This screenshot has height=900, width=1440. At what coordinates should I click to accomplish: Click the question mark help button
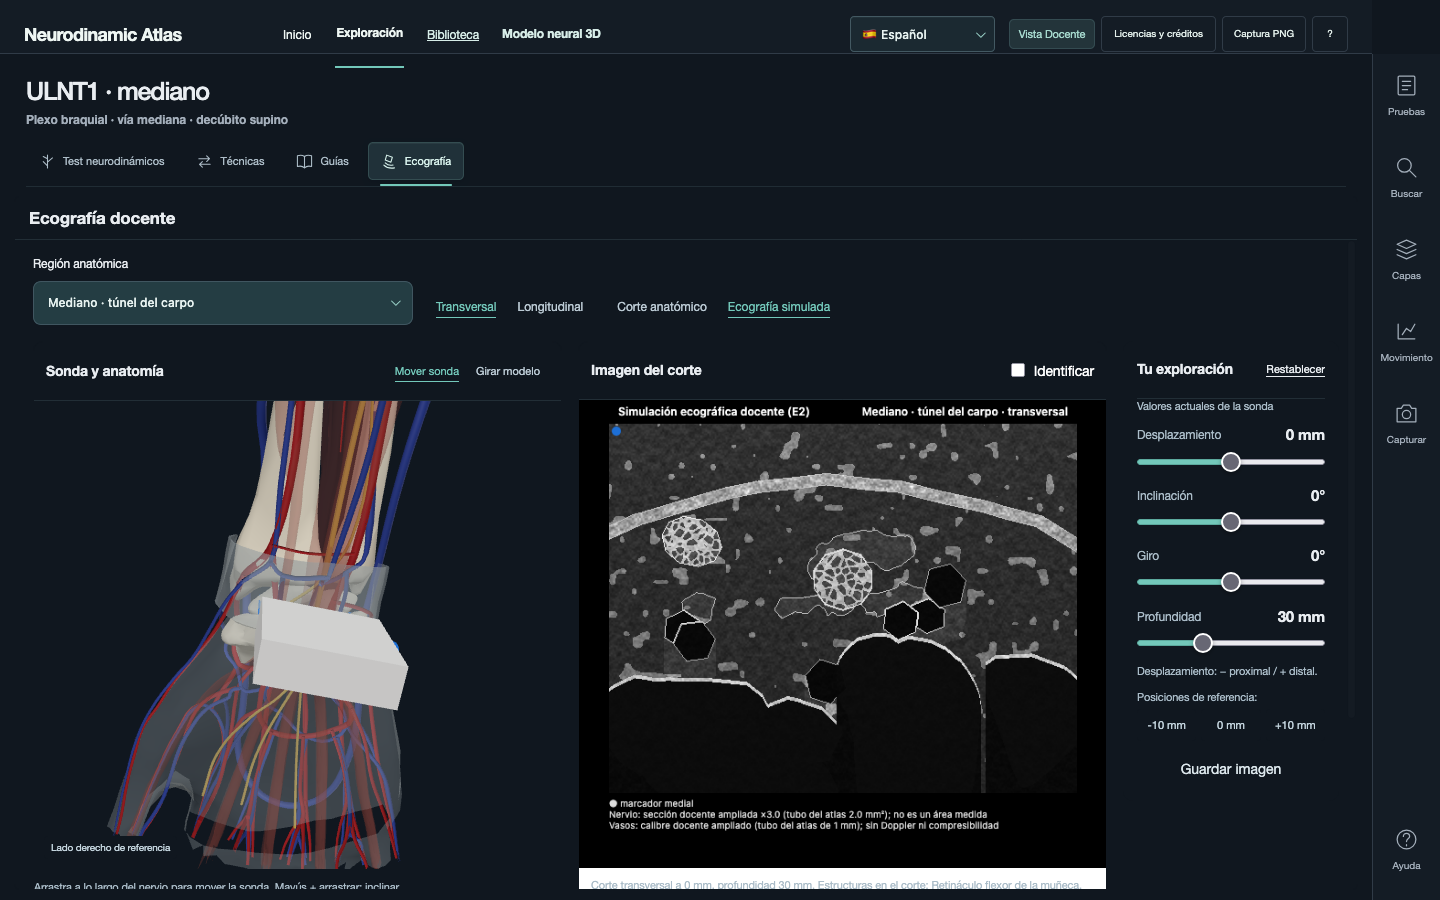pyautogui.click(x=1330, y=34)
